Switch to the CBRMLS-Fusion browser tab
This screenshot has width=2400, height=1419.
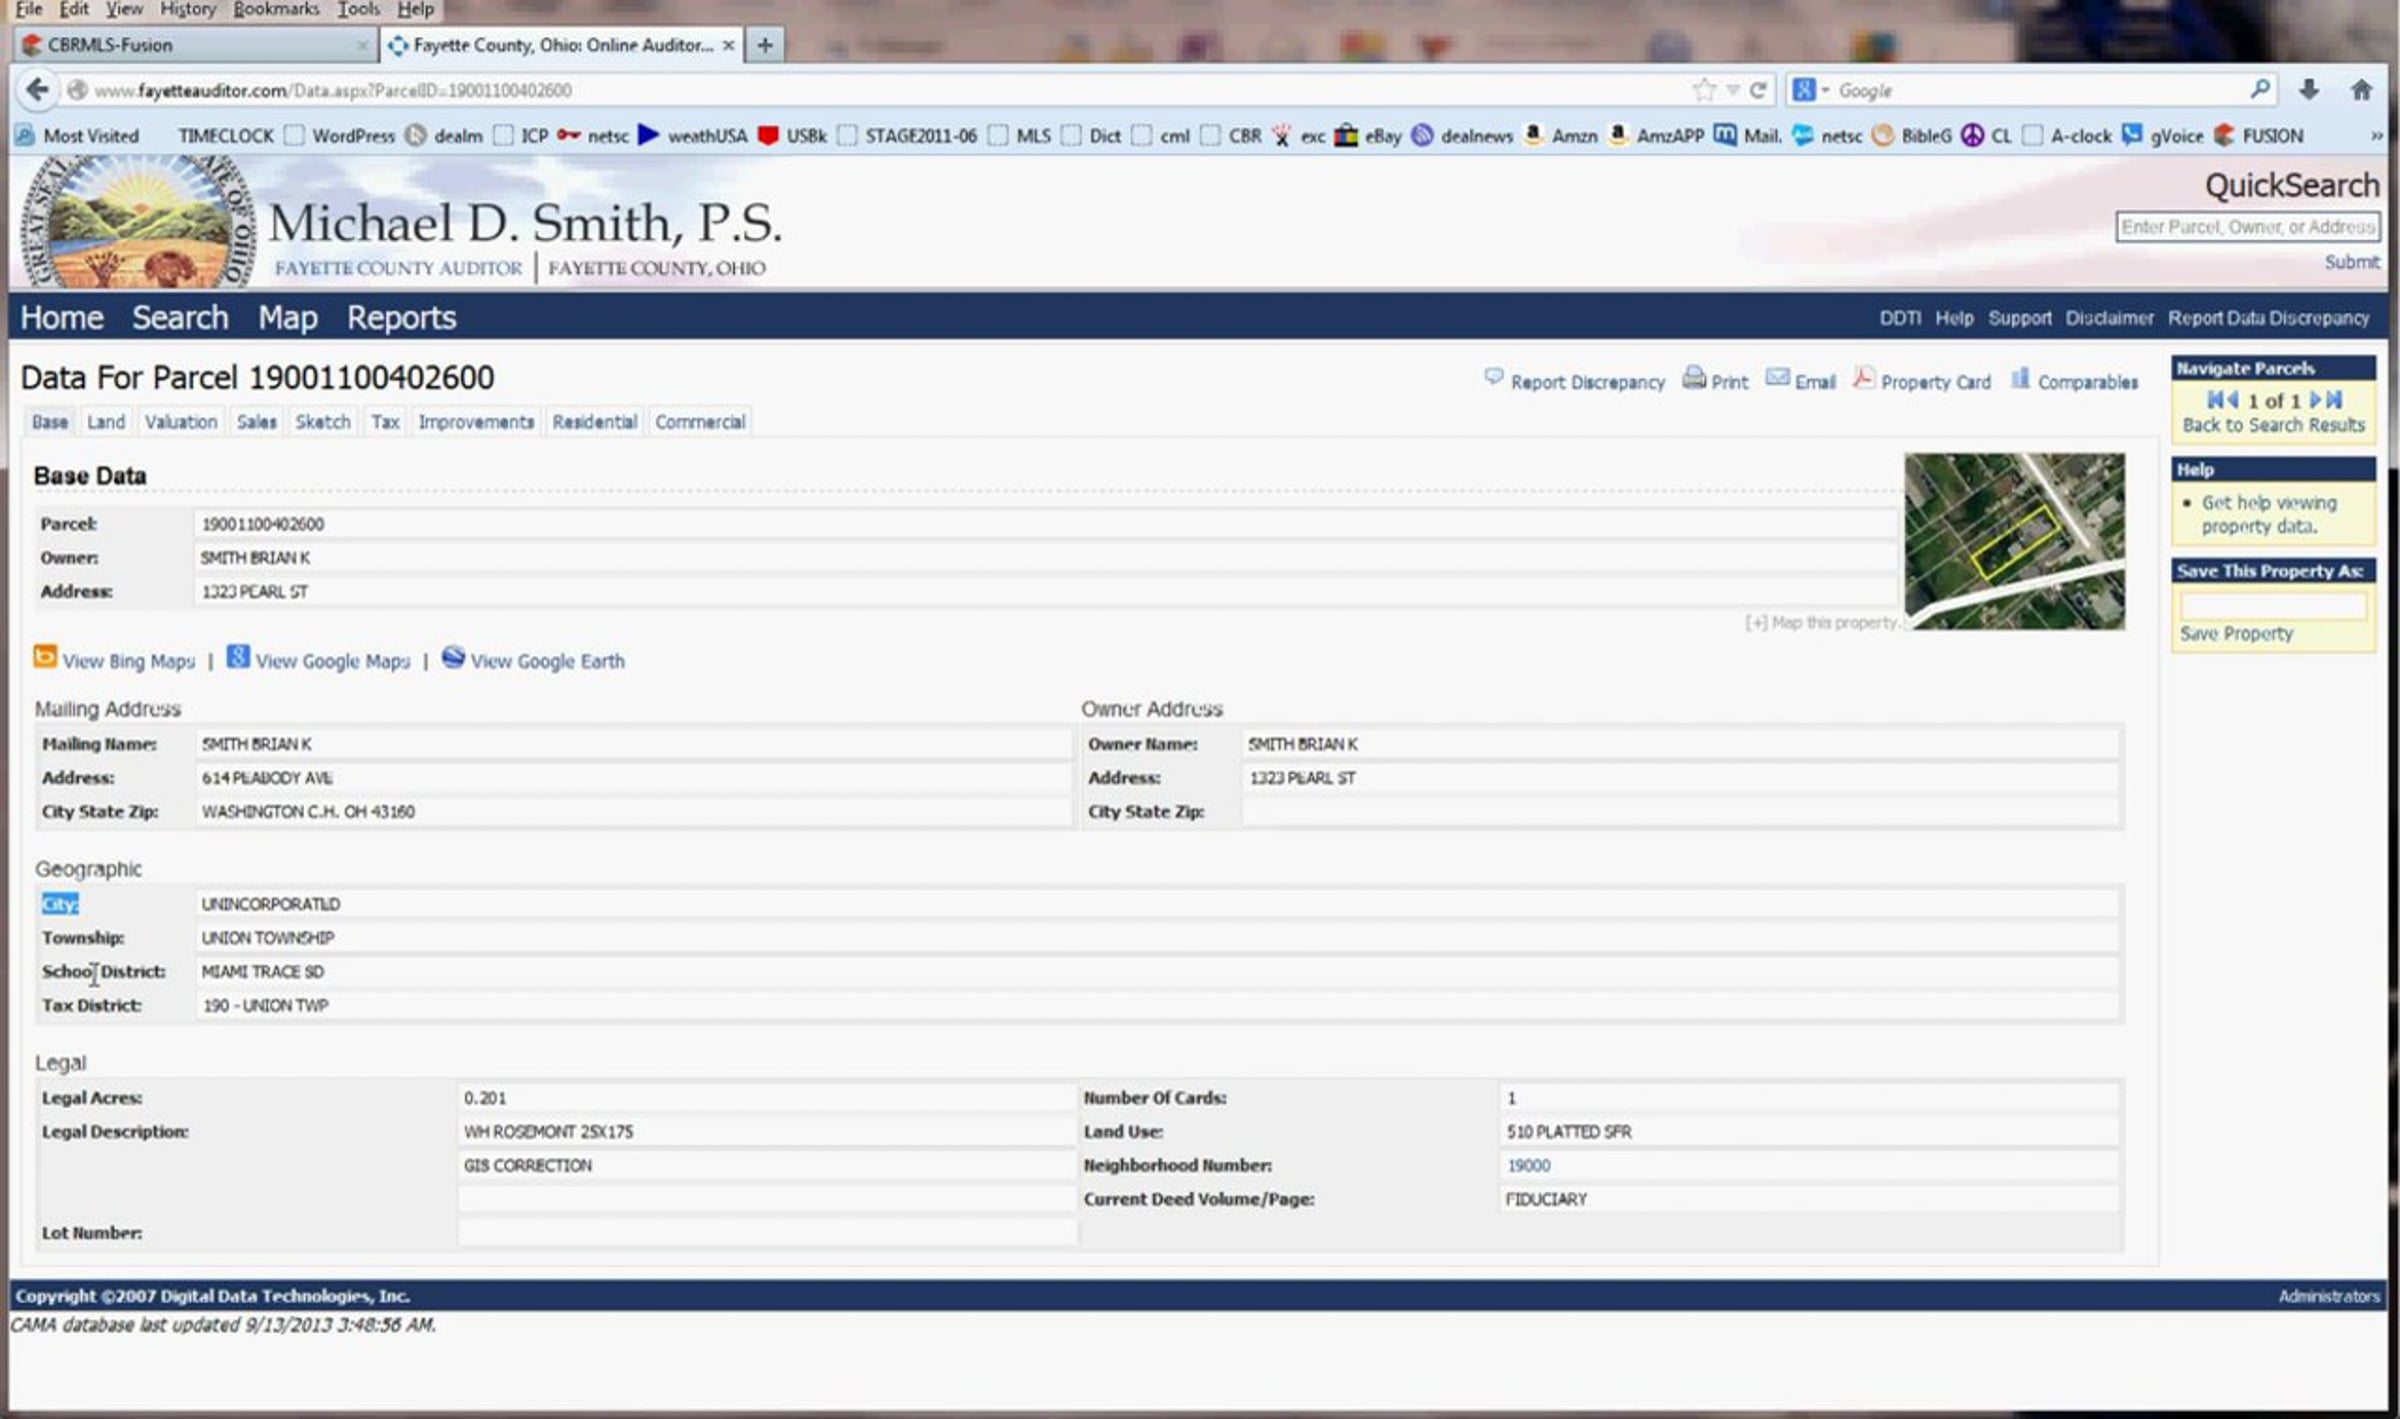[x=195, y=45]
